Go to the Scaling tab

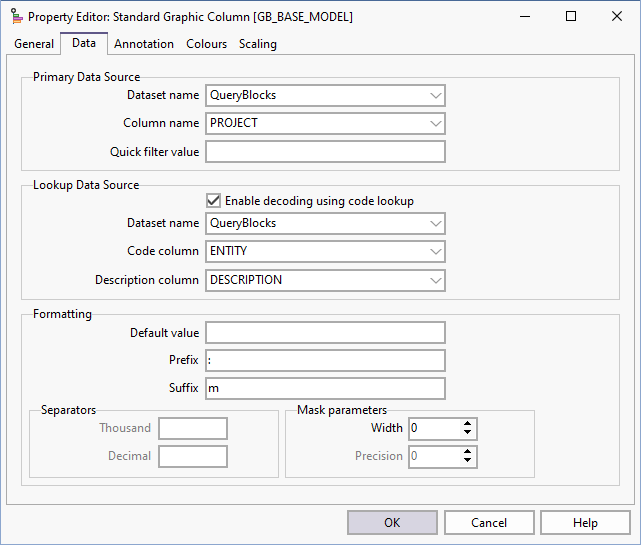pyautogui.click(x=258, y=44)
